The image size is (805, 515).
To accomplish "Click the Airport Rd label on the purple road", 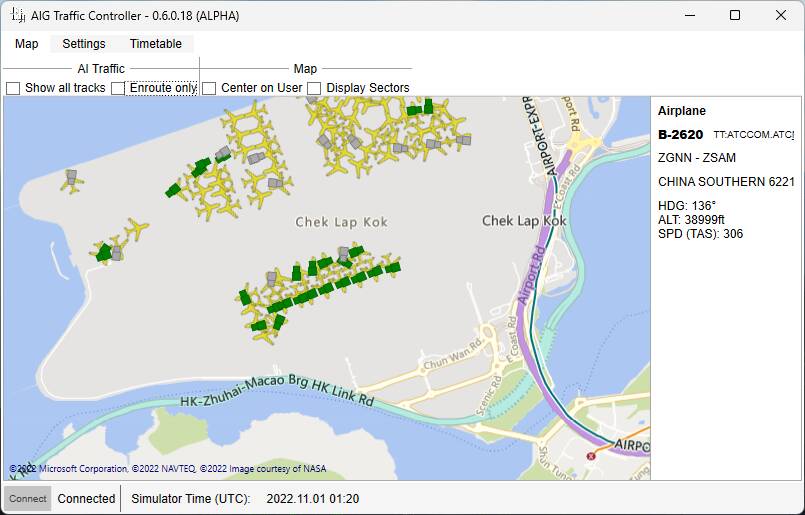I will (531, 275).
